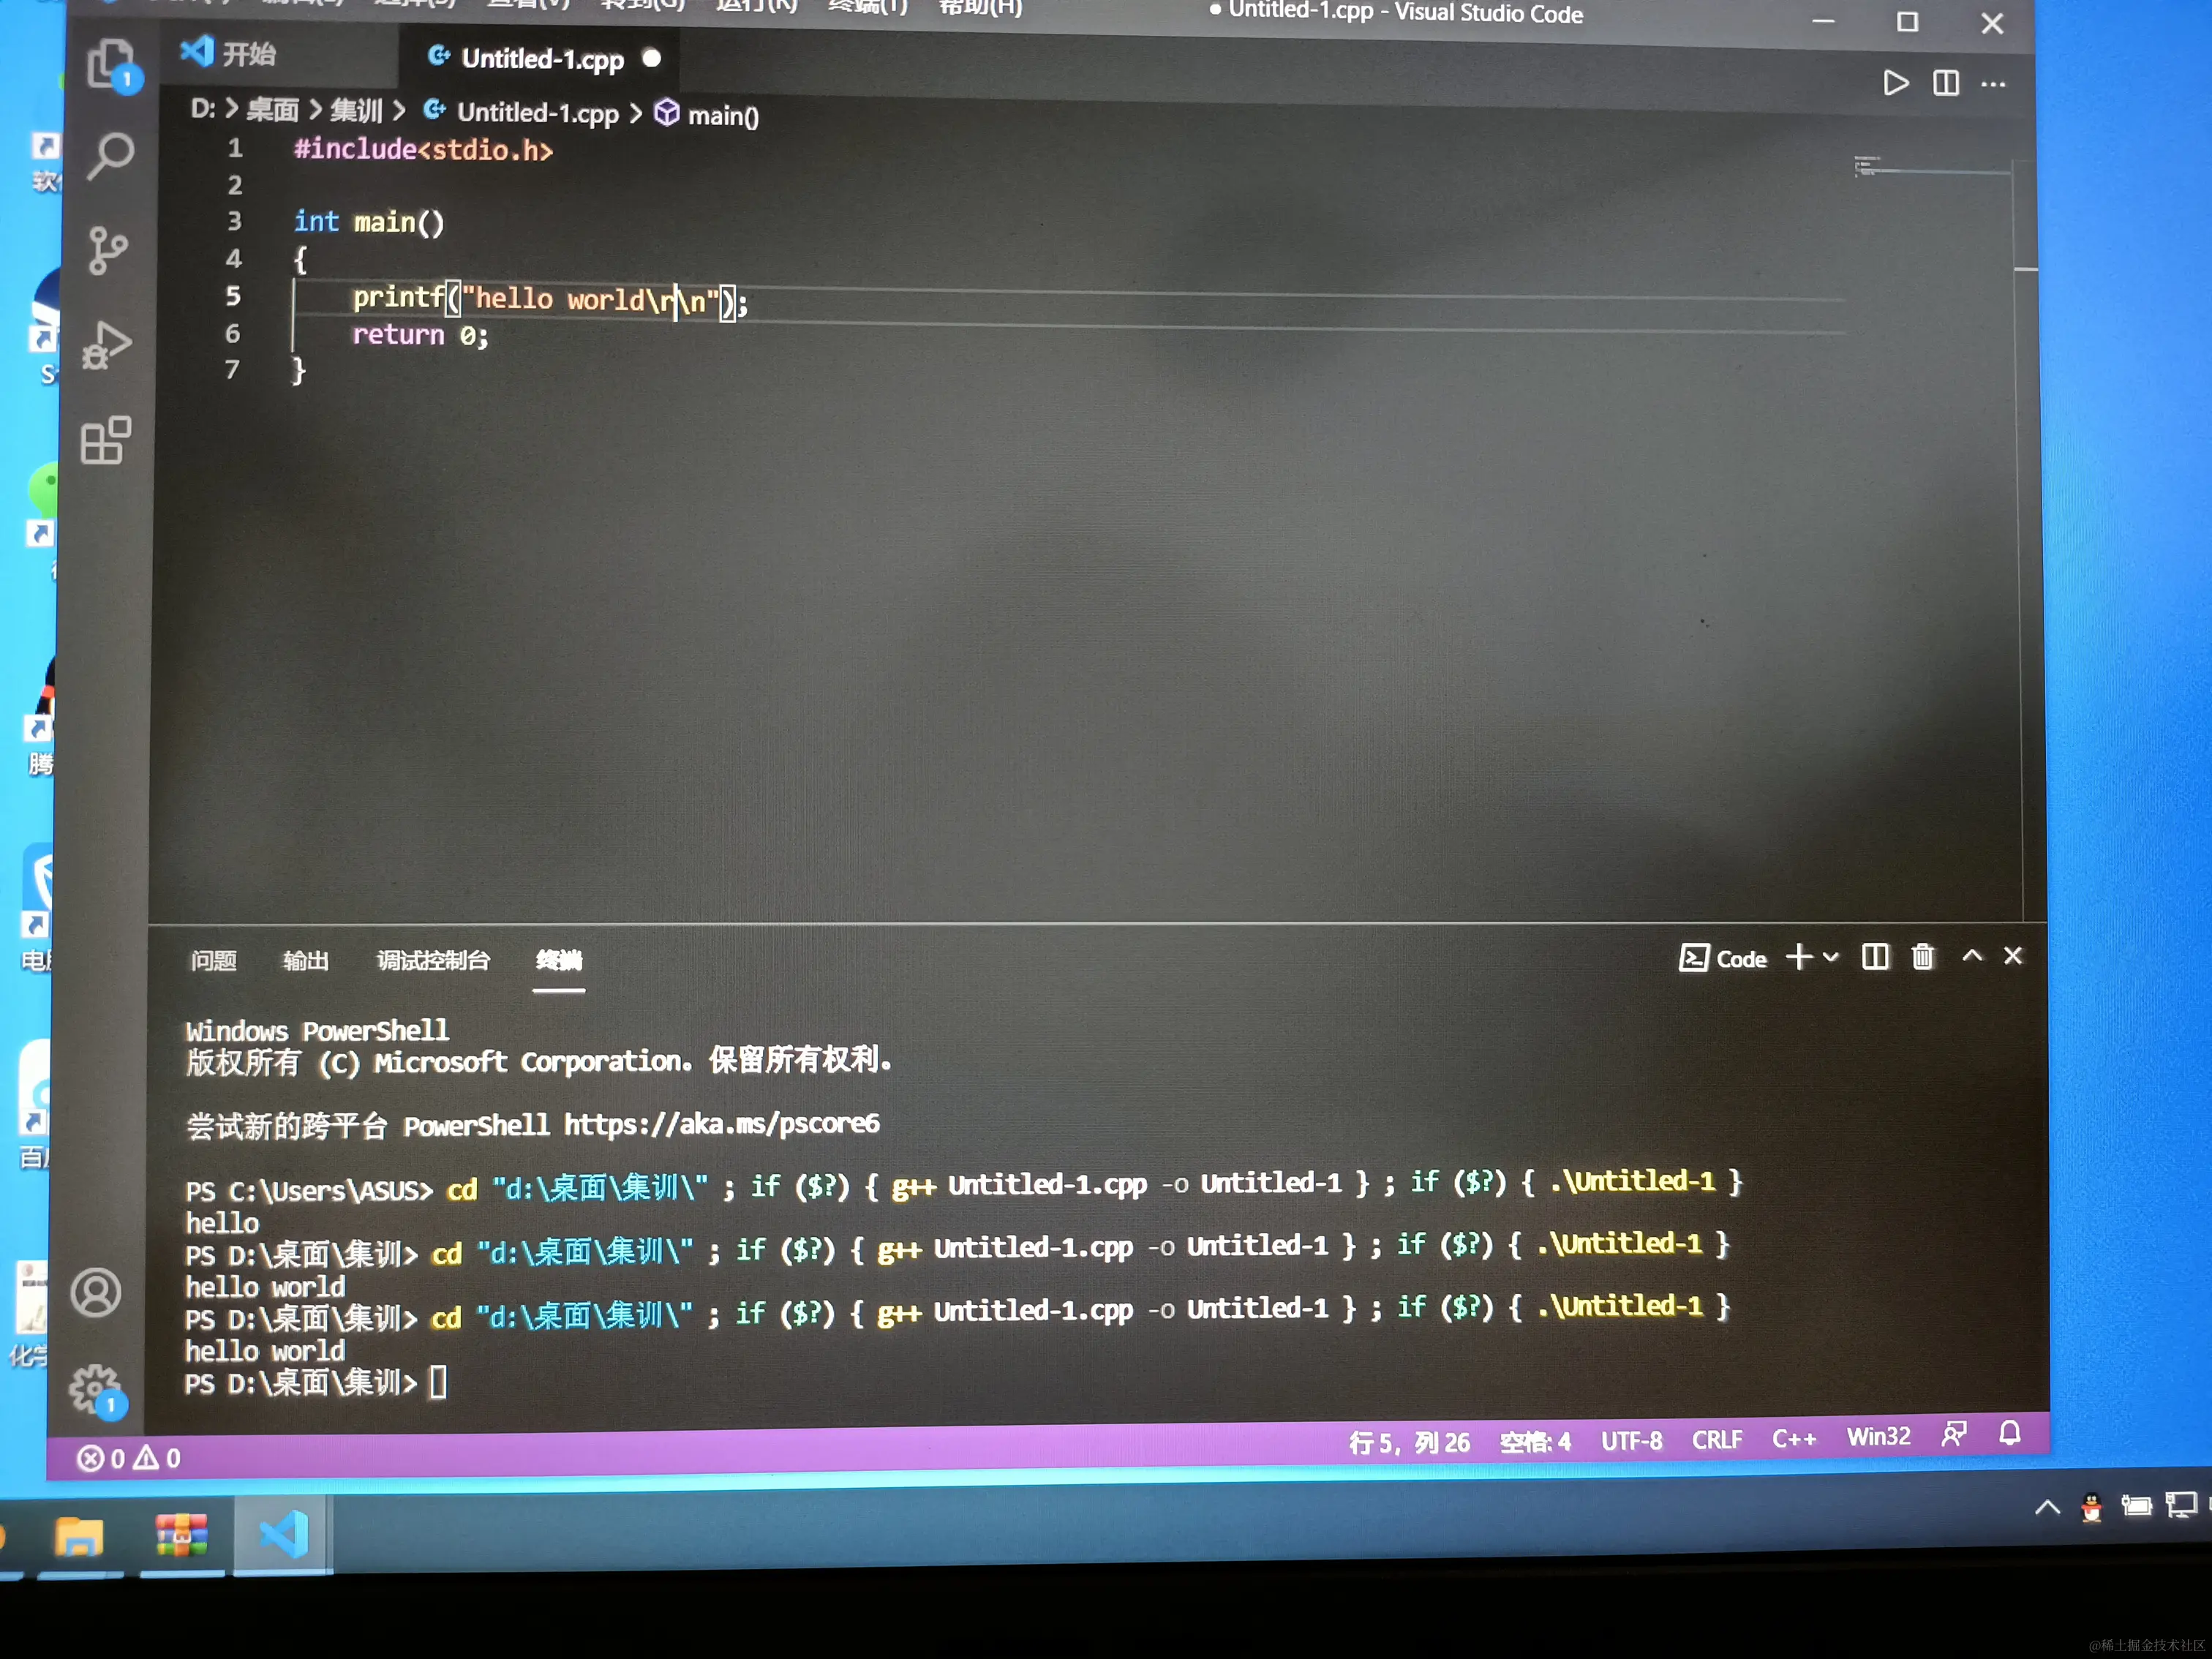Split the terminal panel
Image resolution: width=2212 pixels, height=1659 pixels.
click(1875, 957)
